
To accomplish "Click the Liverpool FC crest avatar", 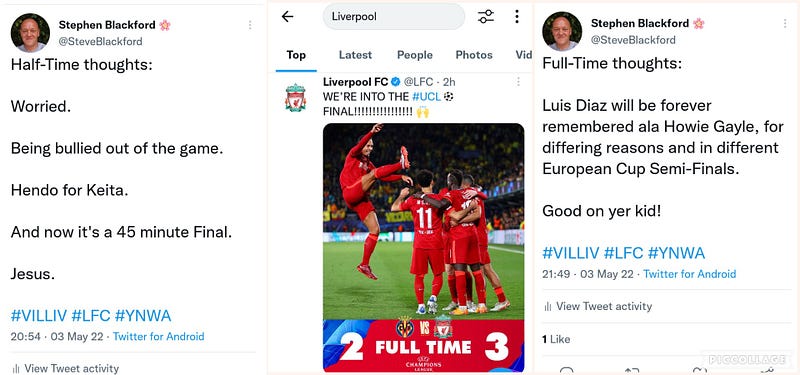I will coord(295,97).
